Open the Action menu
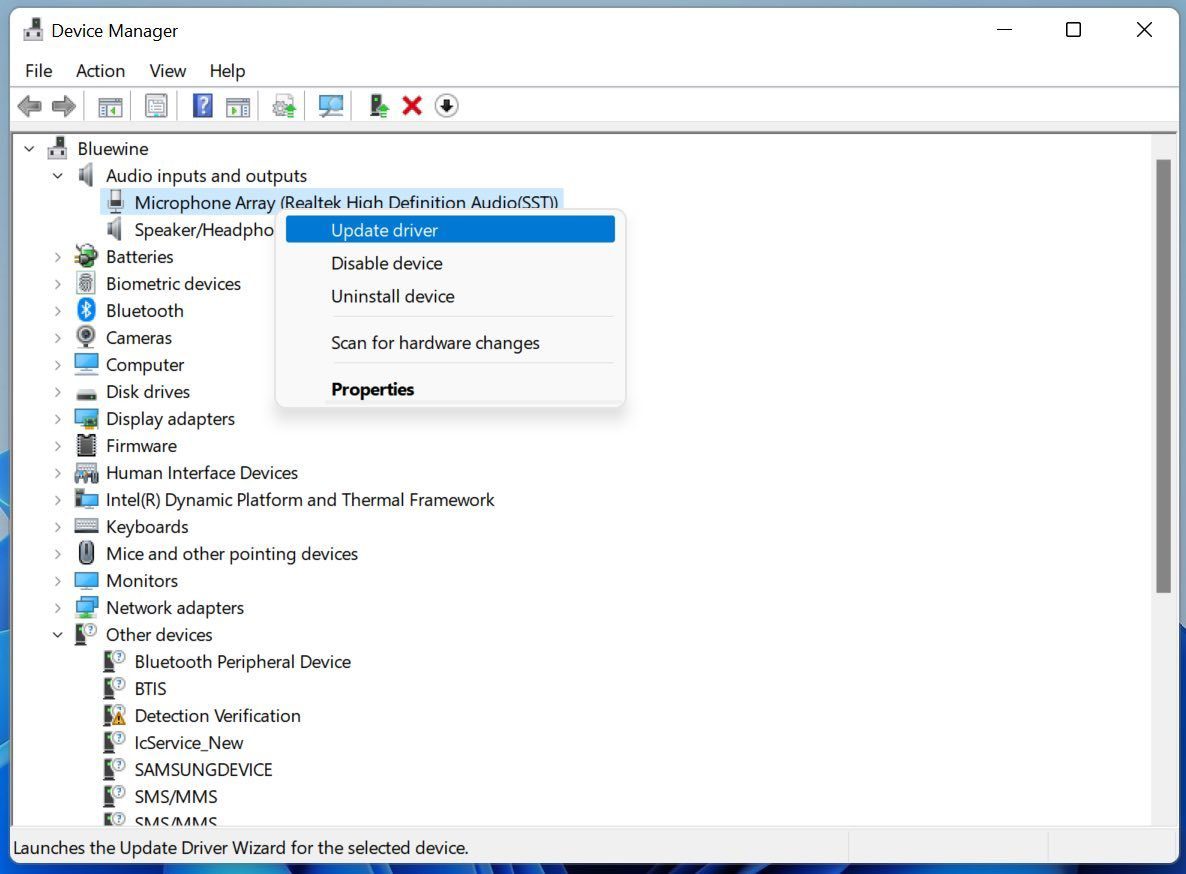 coord(101,71)
